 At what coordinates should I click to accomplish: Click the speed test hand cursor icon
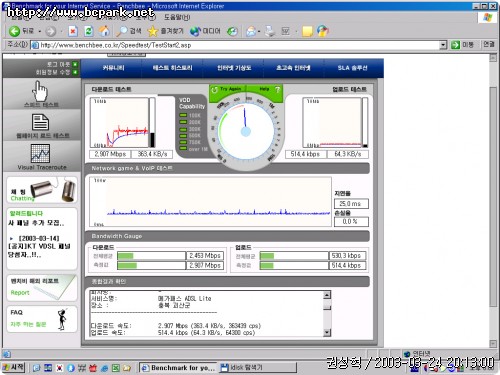[40, 91]
